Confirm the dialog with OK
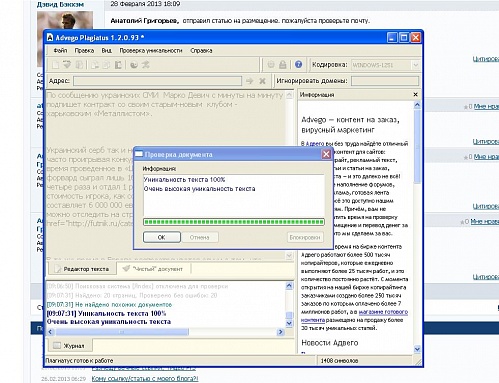Screen dimensions: 499x383 (x=162, y=237)
